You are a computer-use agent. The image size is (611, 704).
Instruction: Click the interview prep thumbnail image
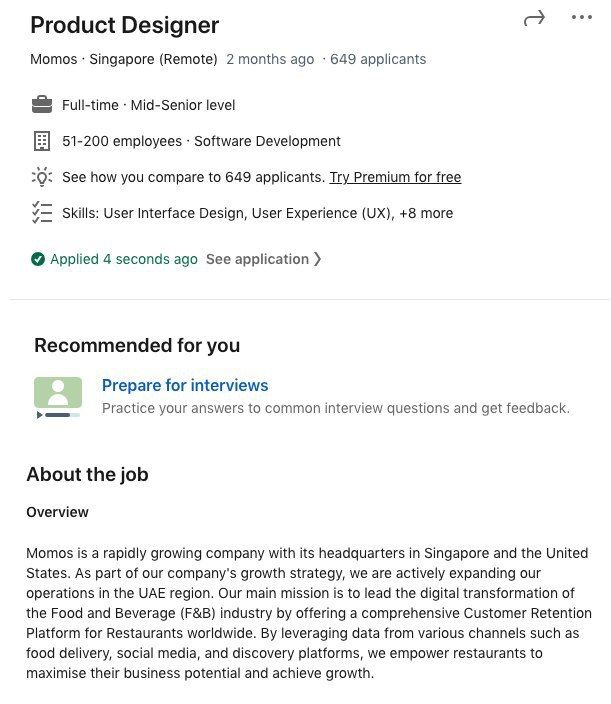click(x=58, y=397)
